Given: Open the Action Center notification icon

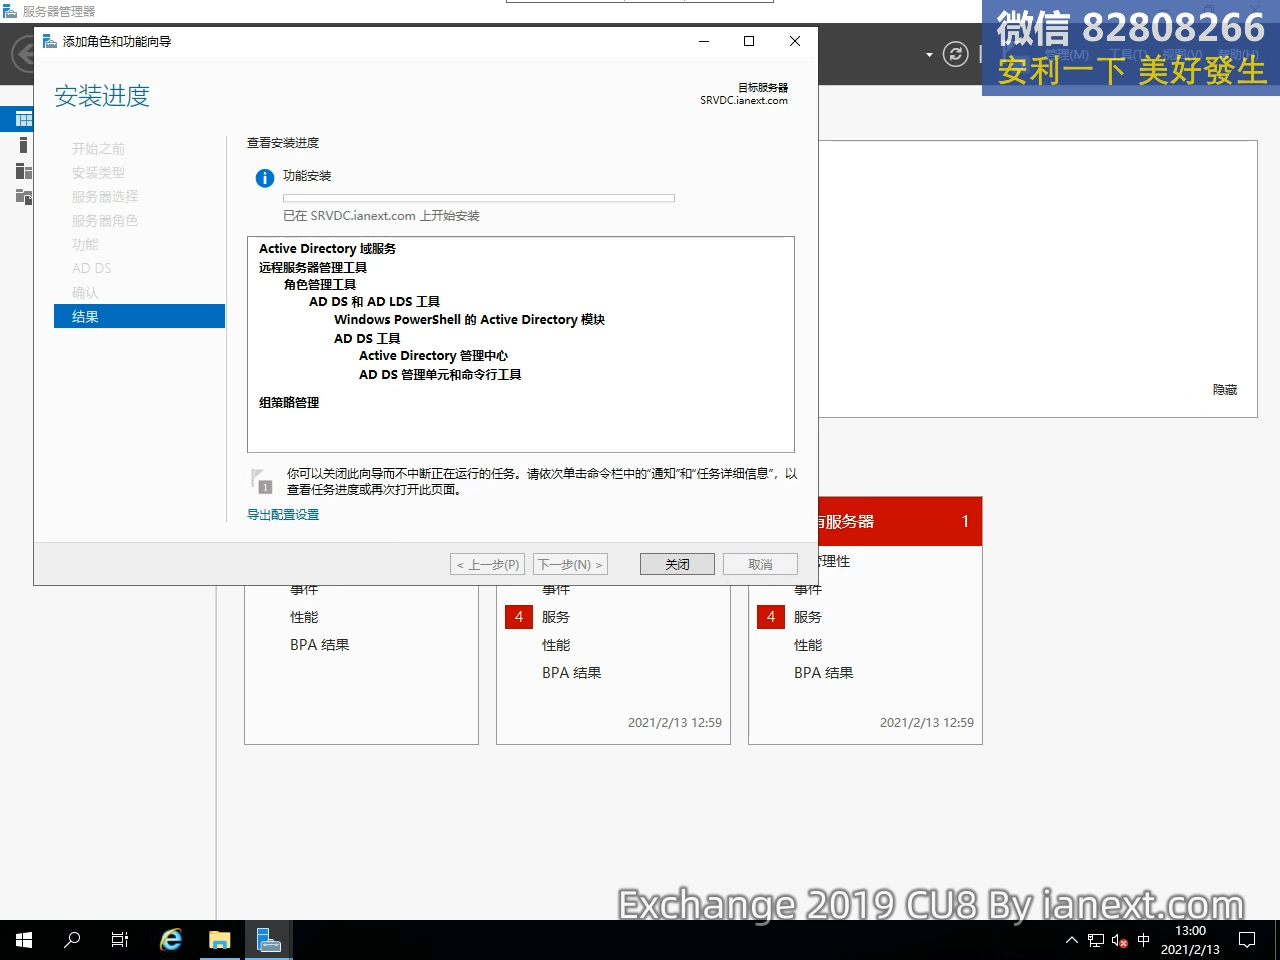Looking at the screenshot, I should coord(1247,940).
